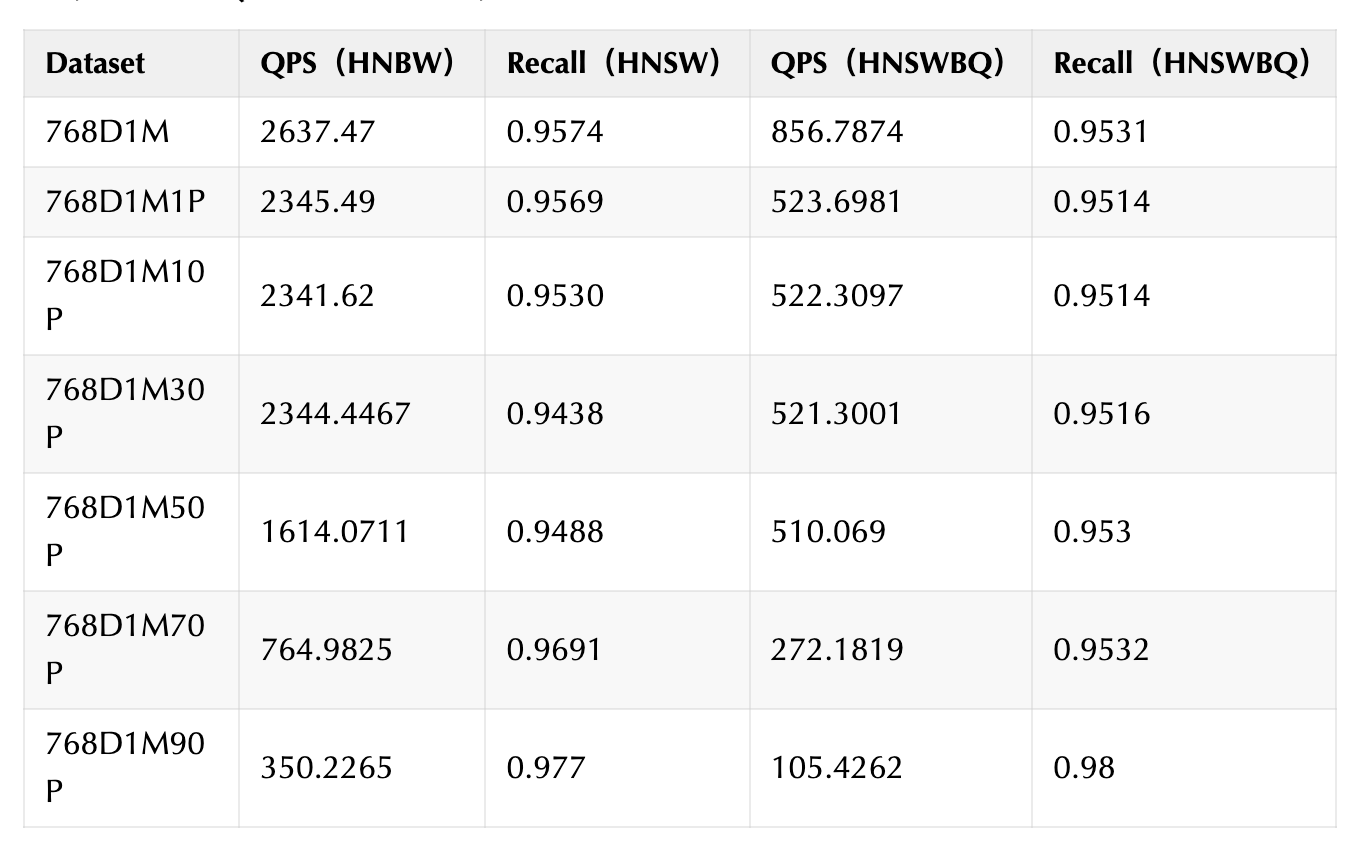Select the 768D1M dataset cell

[x=107, y=132]
